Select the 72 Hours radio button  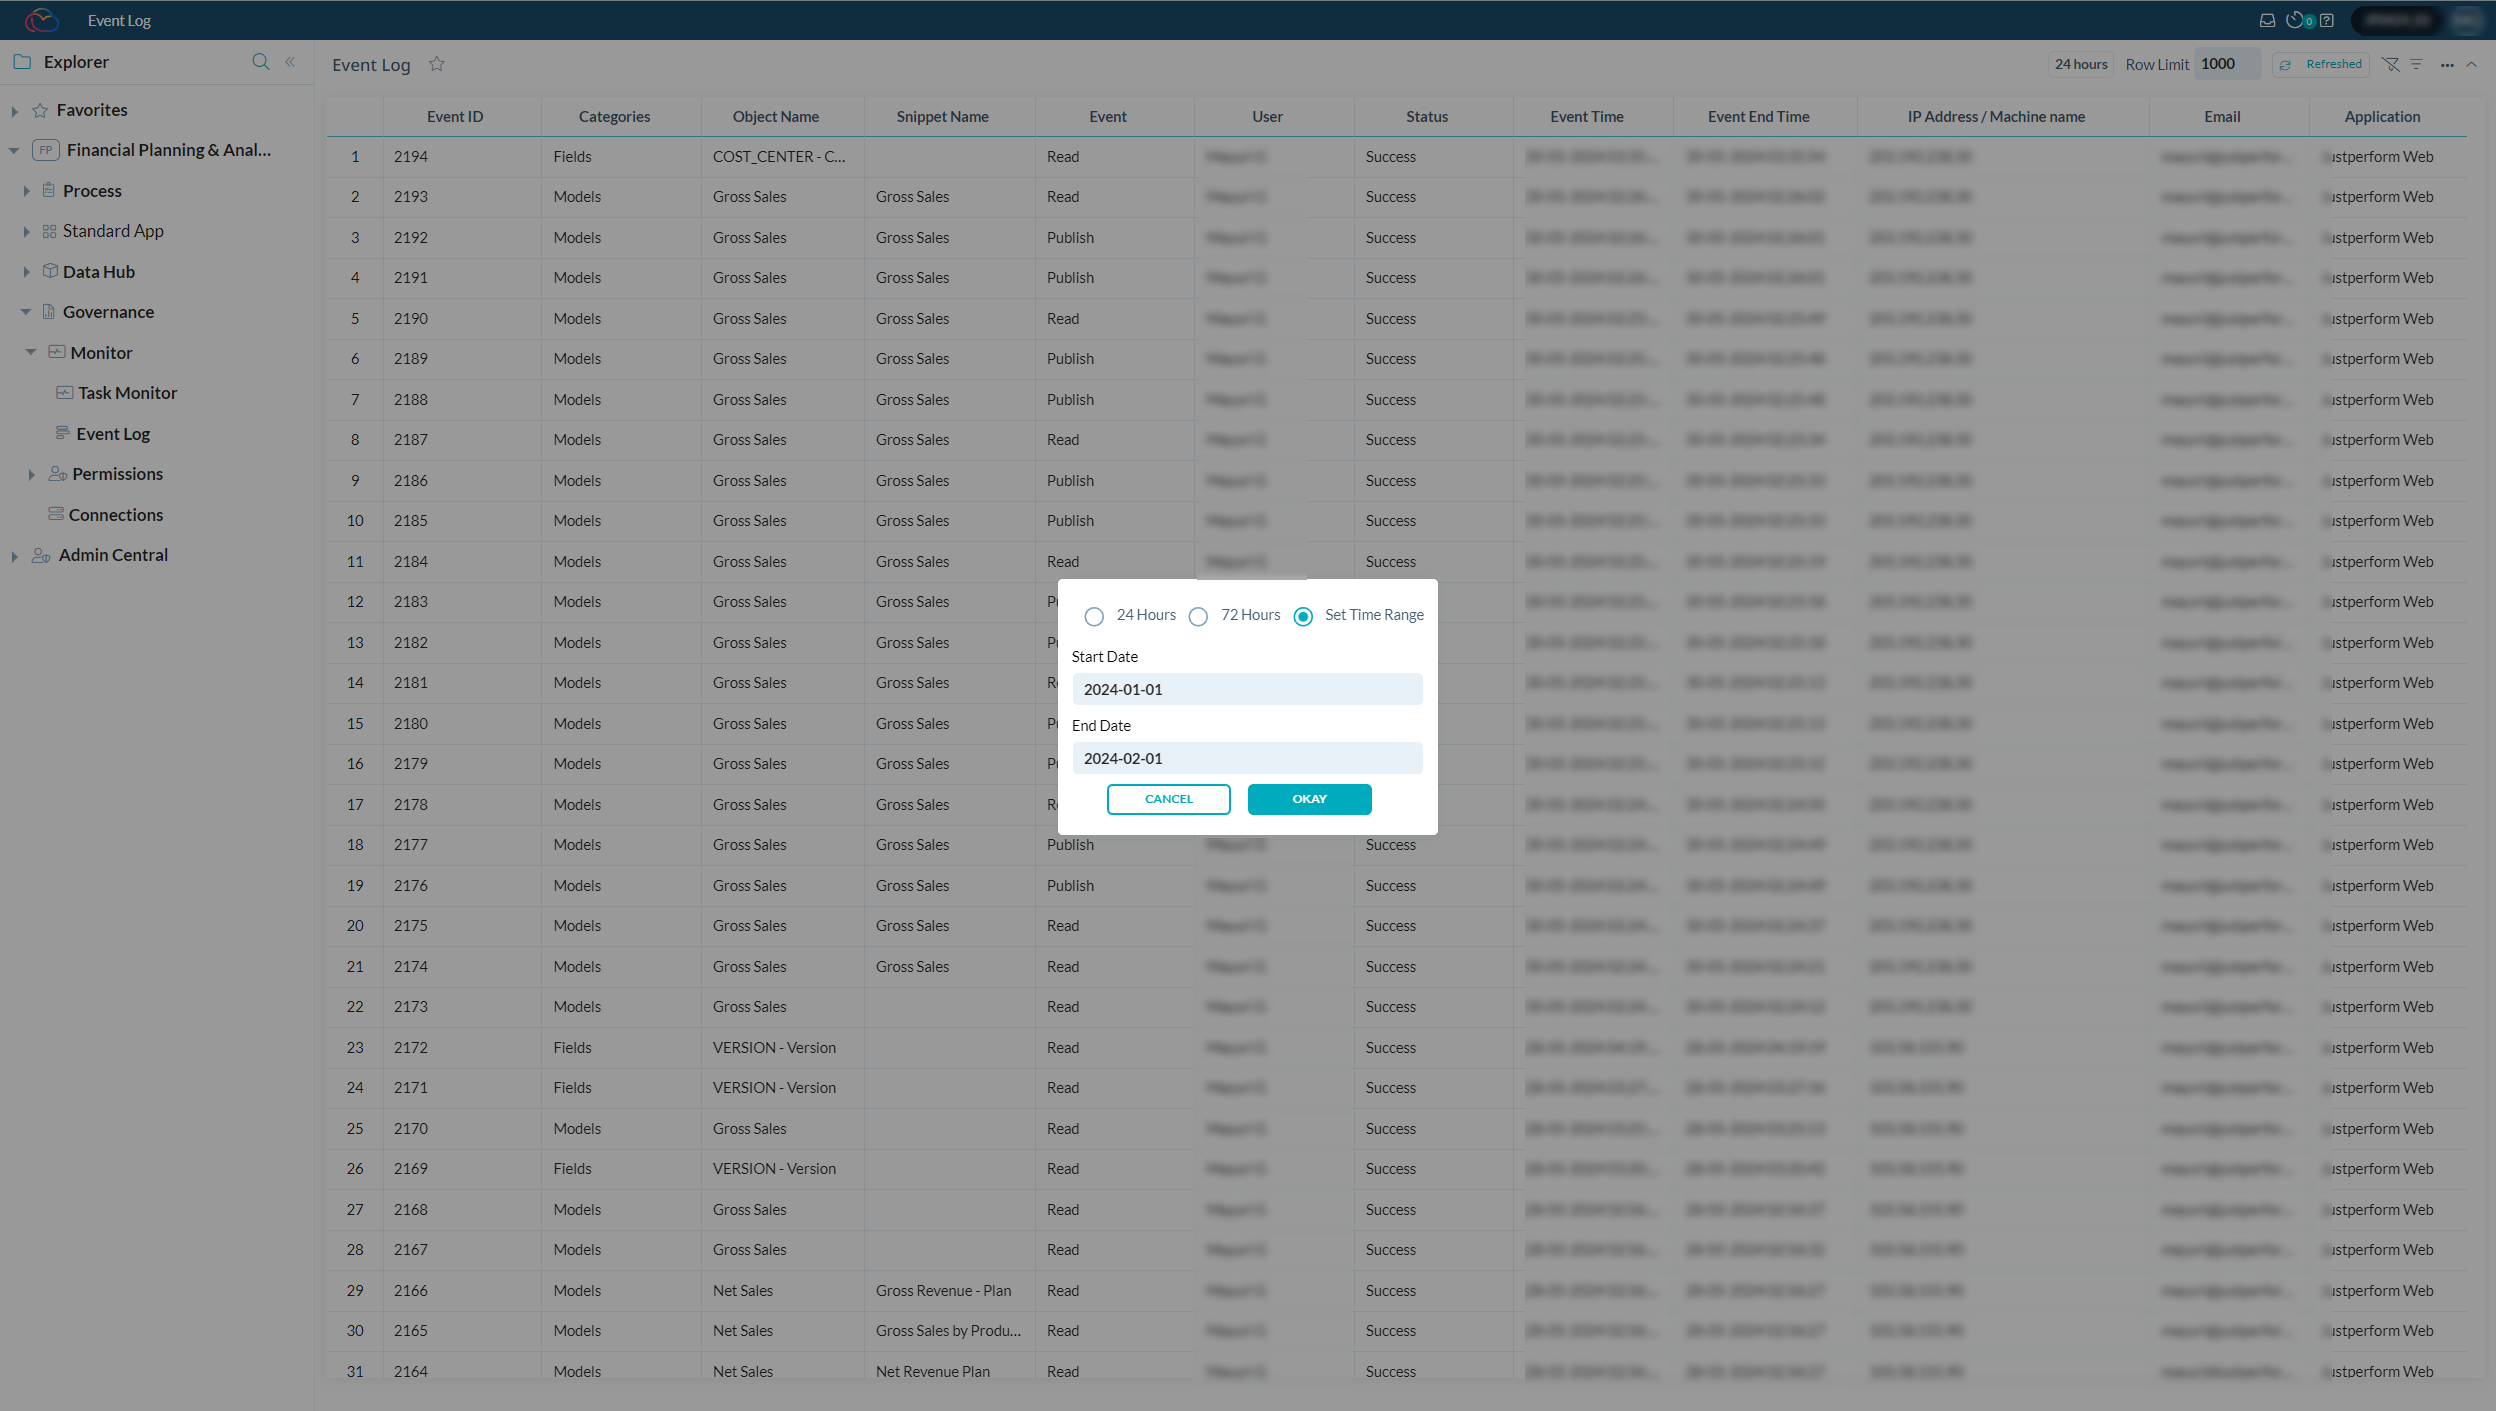[1198, 616]
